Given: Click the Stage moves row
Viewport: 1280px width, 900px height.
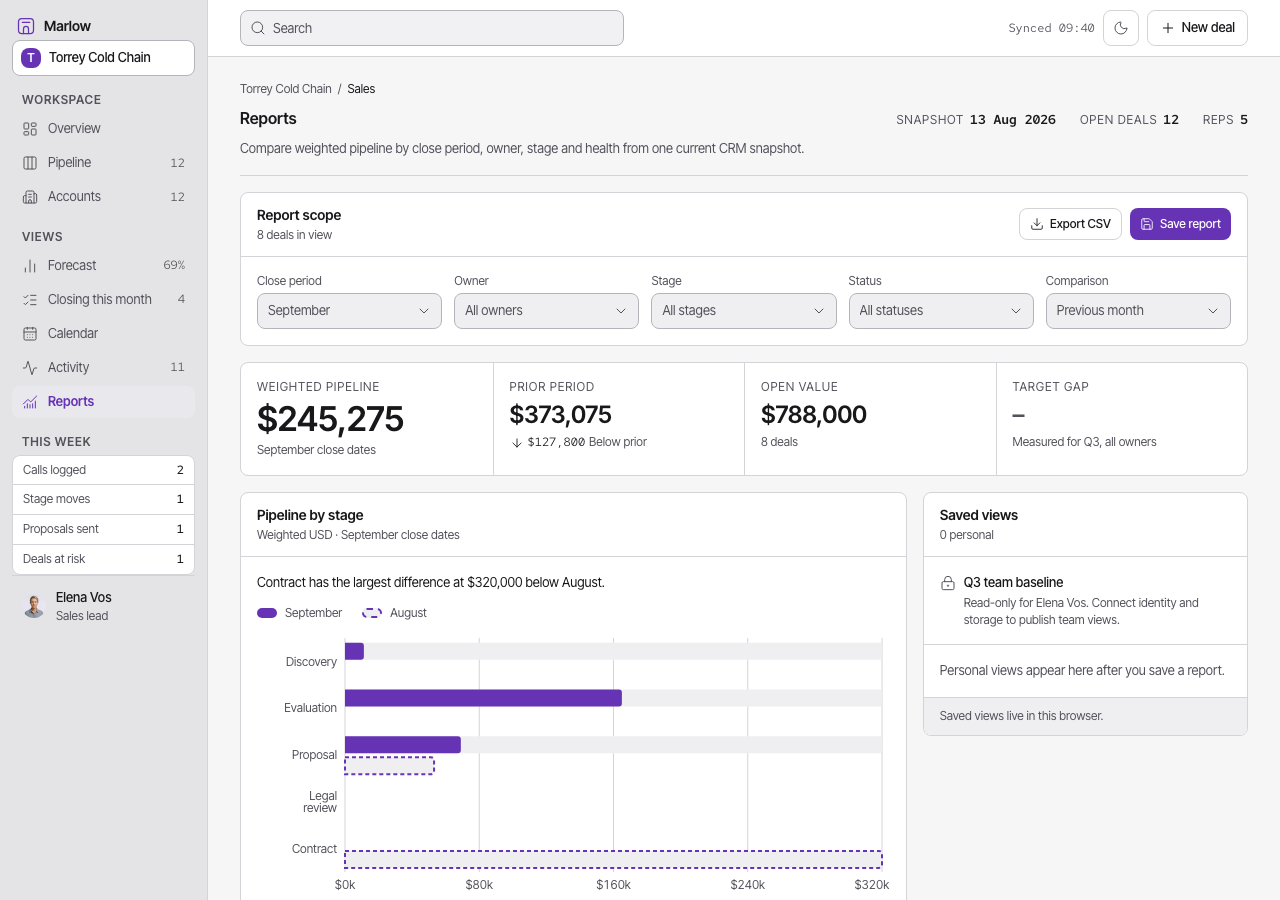Looking at the screenshot, I should pos(103,499).
